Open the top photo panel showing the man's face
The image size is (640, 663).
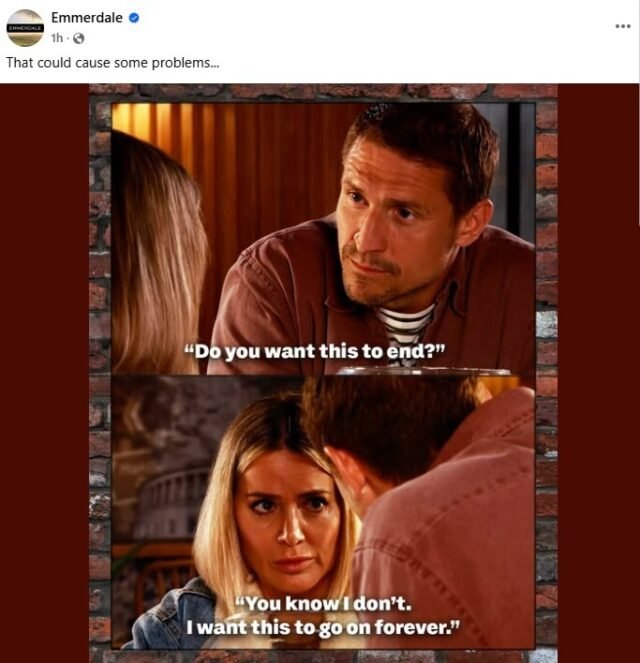point(323,238)
